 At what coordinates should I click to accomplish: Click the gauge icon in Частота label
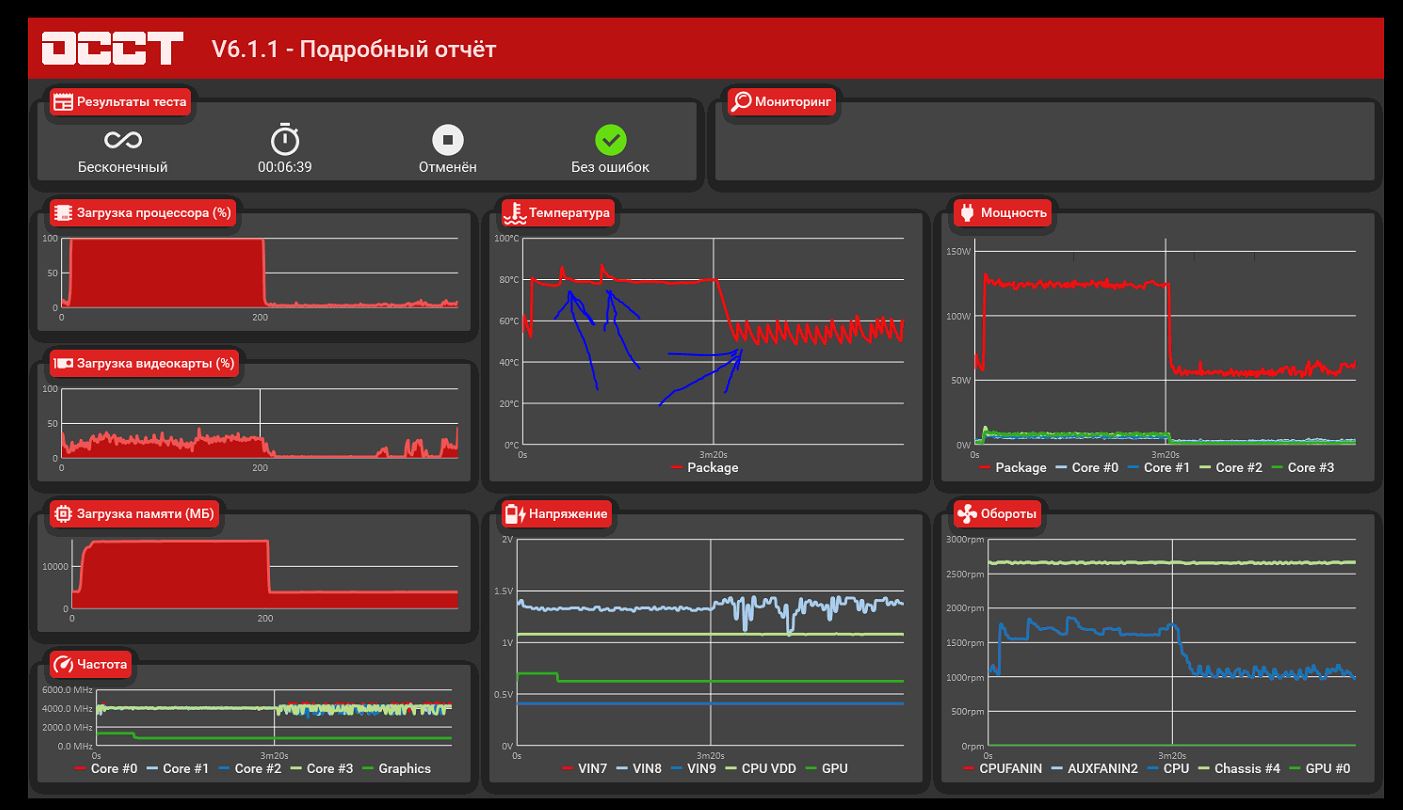tap(63, 664)
